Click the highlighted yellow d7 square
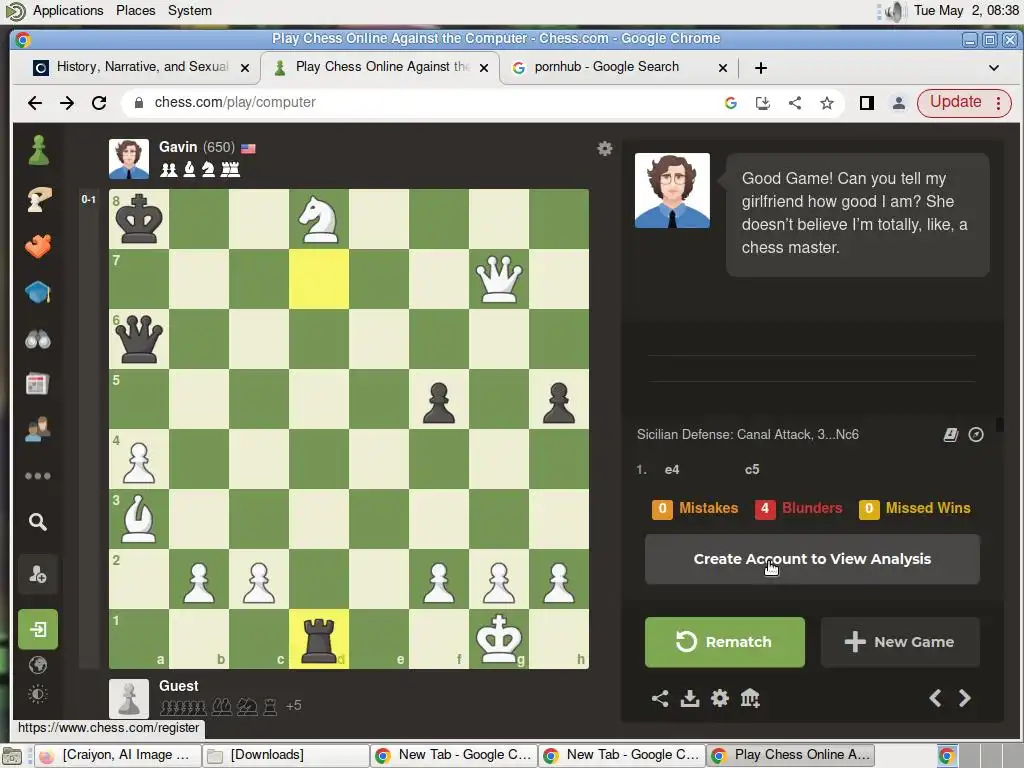This screenshot has width=1024, height=768. (319, 279)
